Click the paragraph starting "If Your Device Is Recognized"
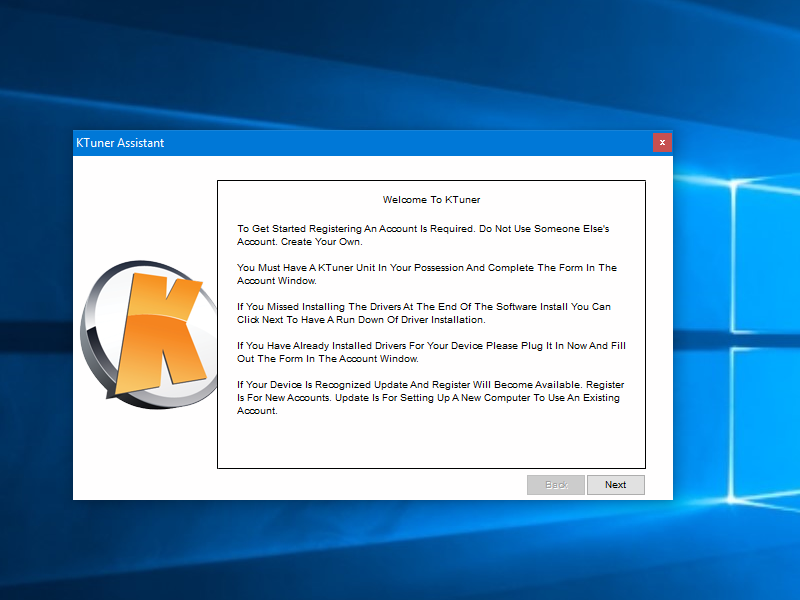This screenshot has height=600, width=800. (x=430, y=397)
